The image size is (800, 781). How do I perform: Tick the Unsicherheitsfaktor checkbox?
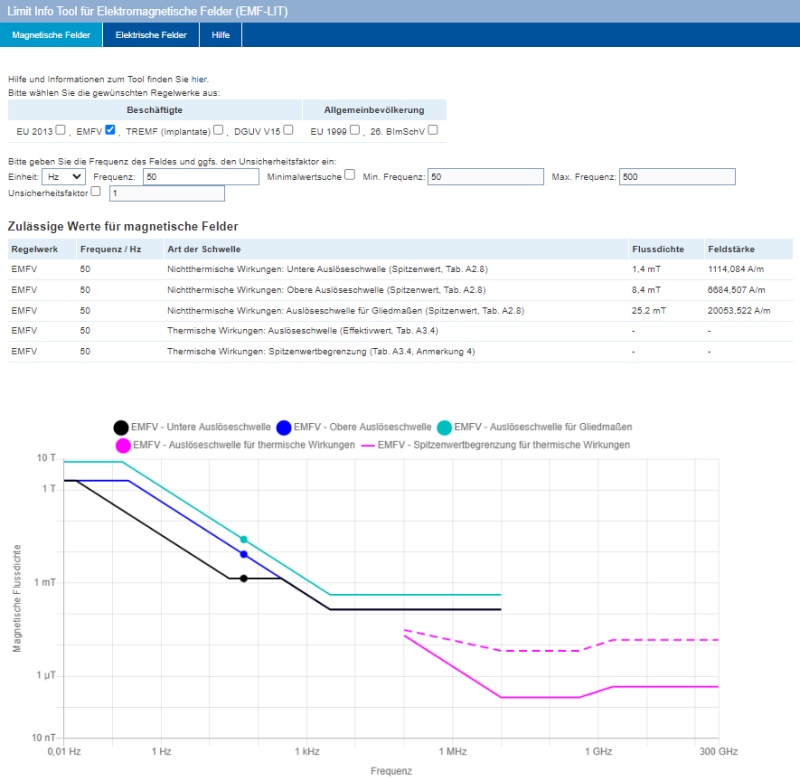pyautogui.click(x=96, y=191)
